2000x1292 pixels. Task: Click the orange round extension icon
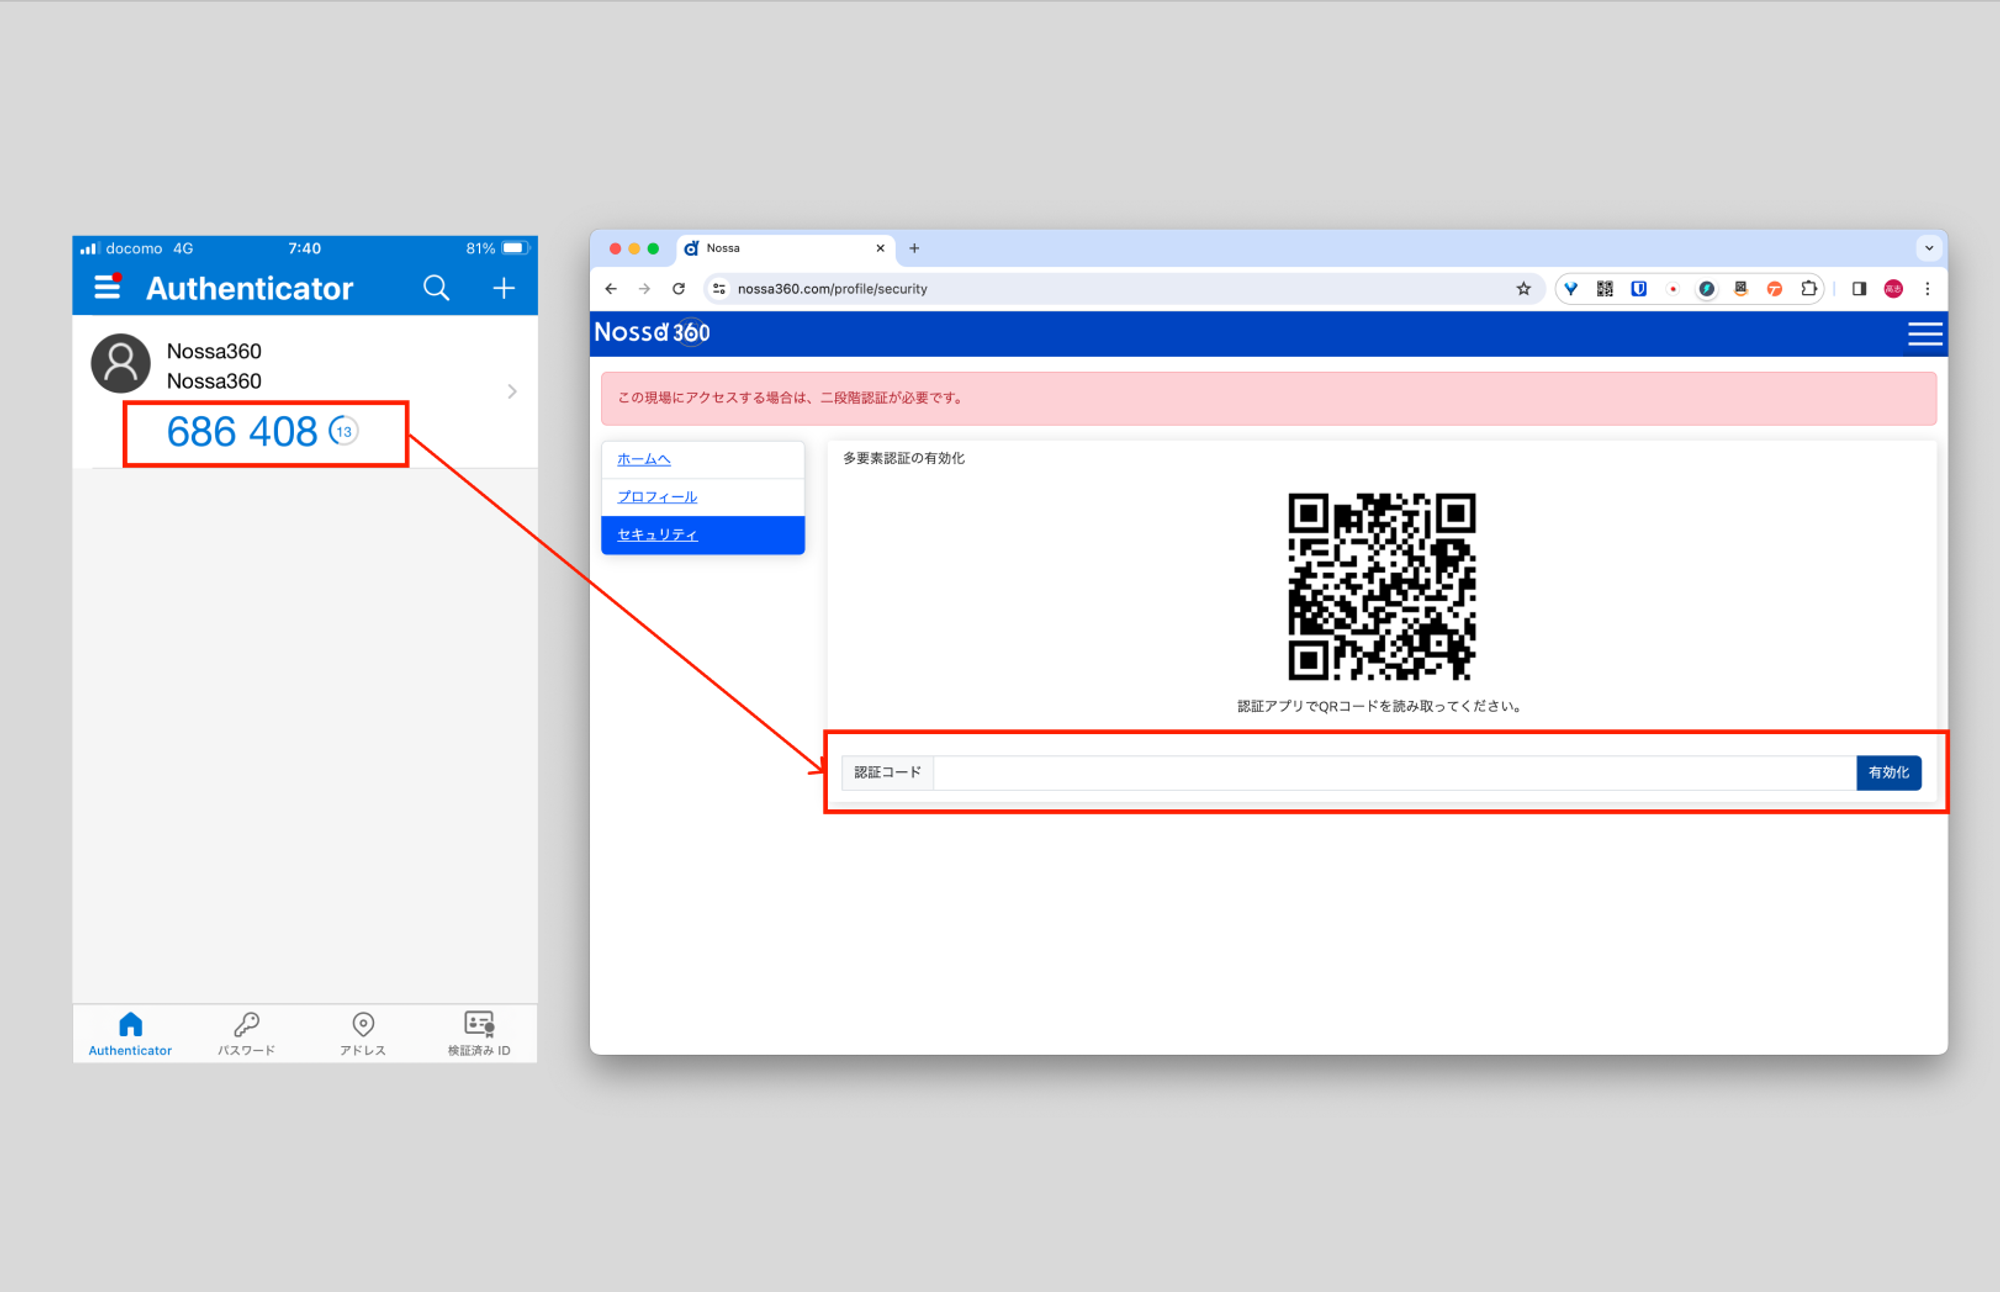[x=1774, y=289]
